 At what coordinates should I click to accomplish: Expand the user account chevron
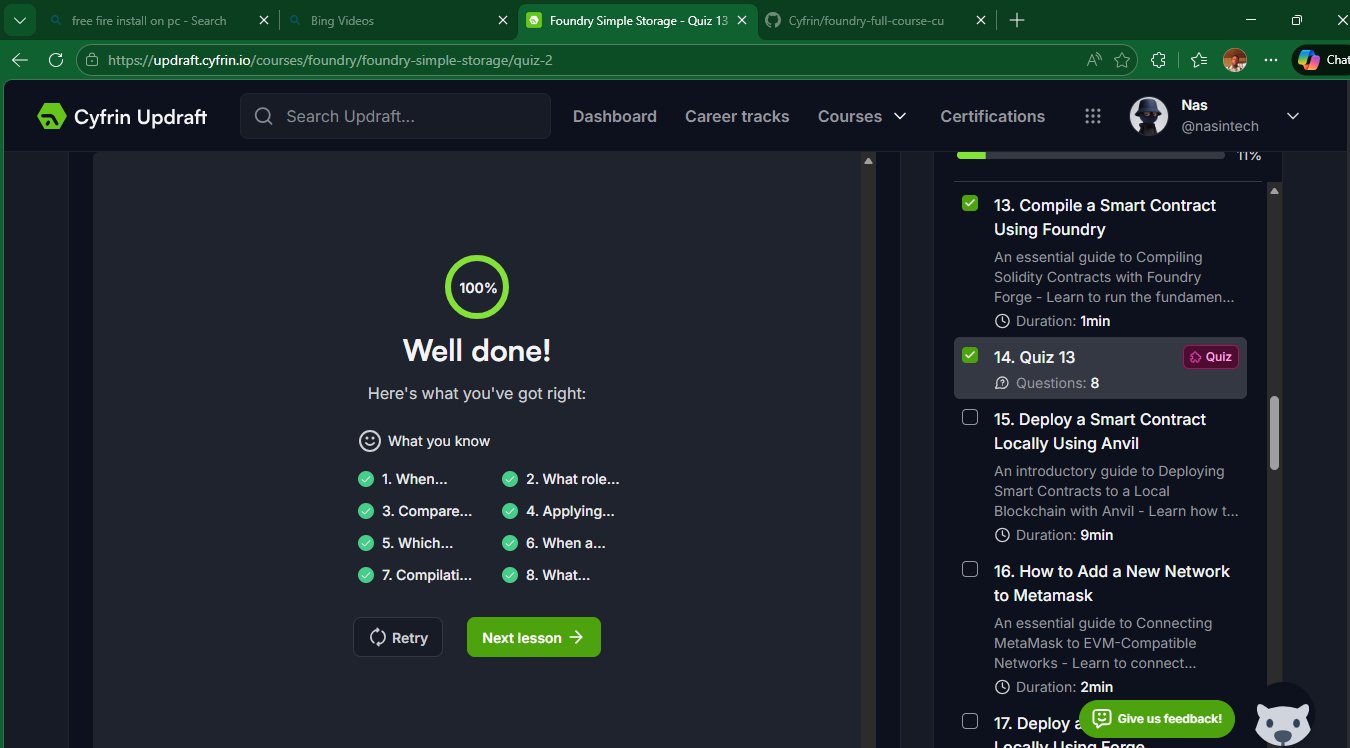pyautogui.click(x=1292, y=117)
